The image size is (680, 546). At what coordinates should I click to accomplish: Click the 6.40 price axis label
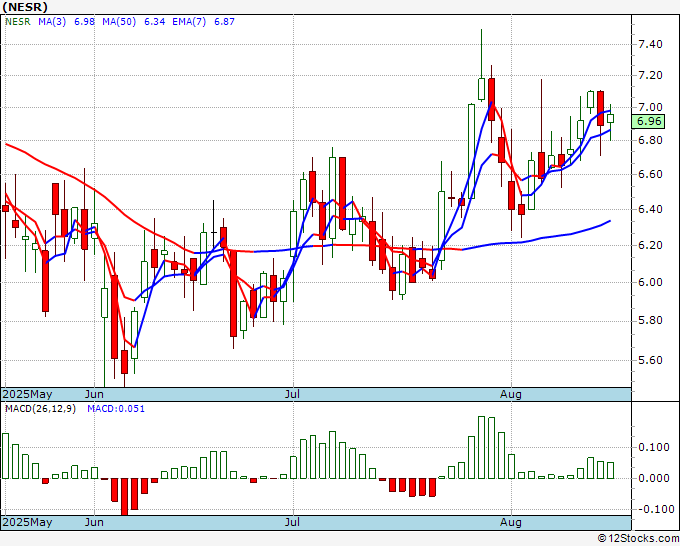[650, 209]
